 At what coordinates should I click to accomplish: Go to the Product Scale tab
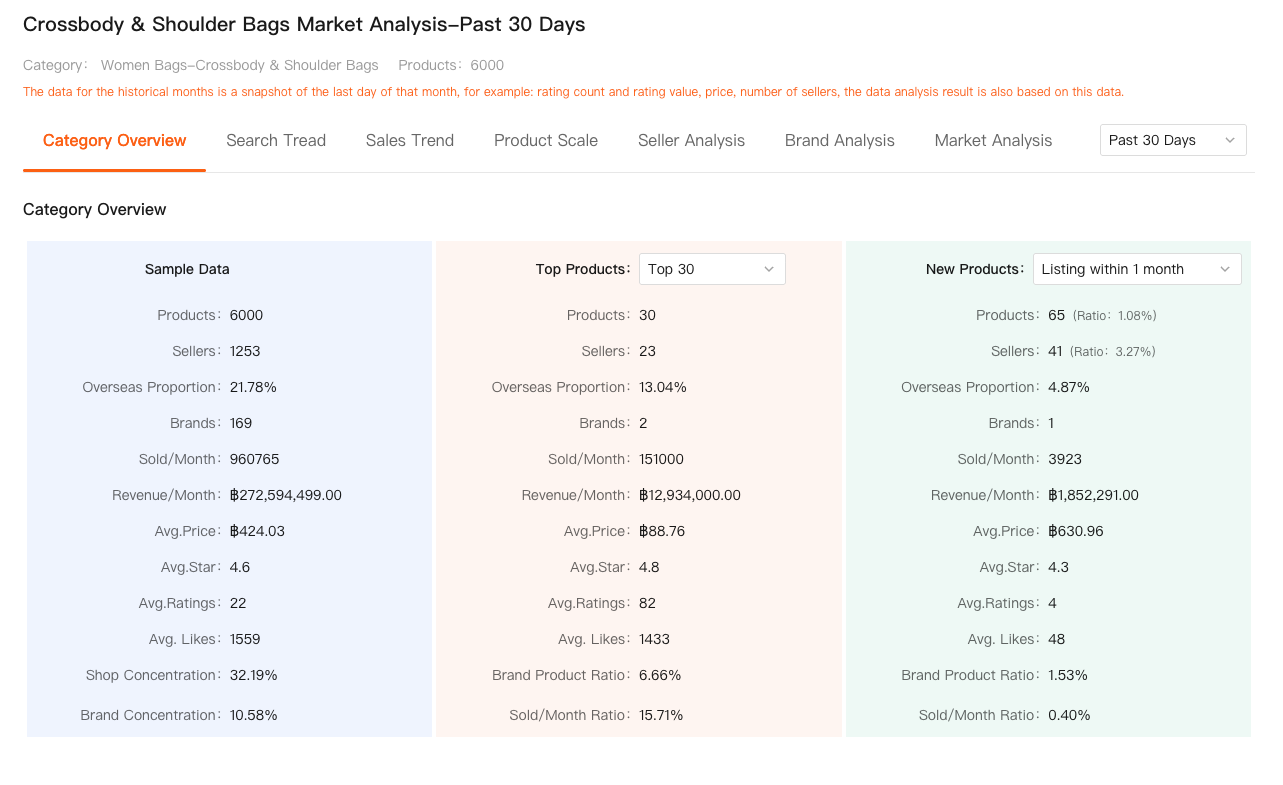coord(545,140)
